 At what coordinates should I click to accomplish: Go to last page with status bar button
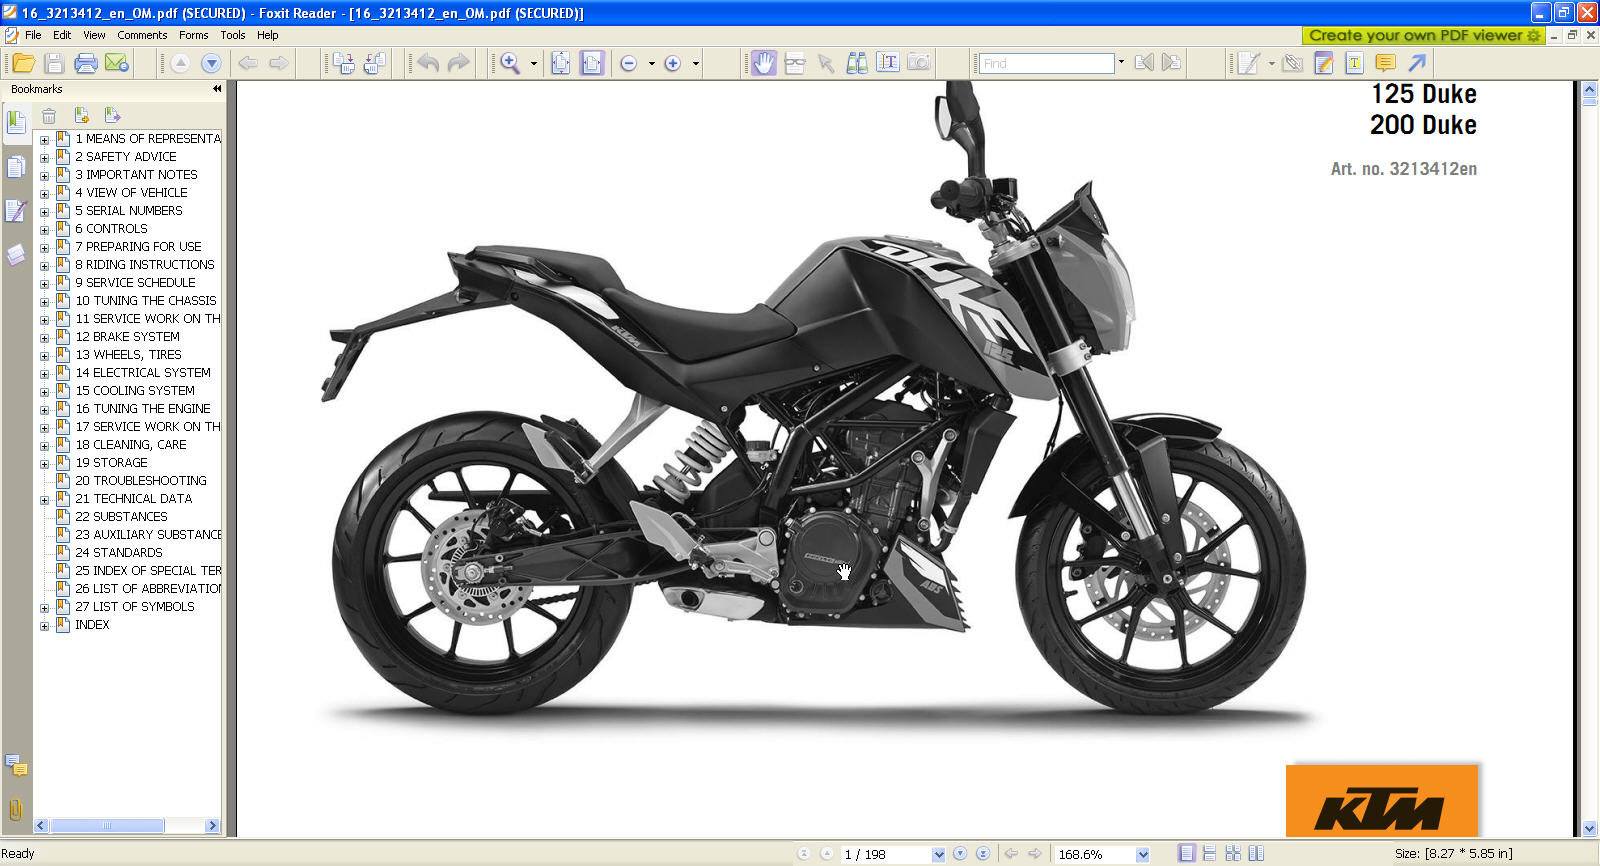coord(983,854)
